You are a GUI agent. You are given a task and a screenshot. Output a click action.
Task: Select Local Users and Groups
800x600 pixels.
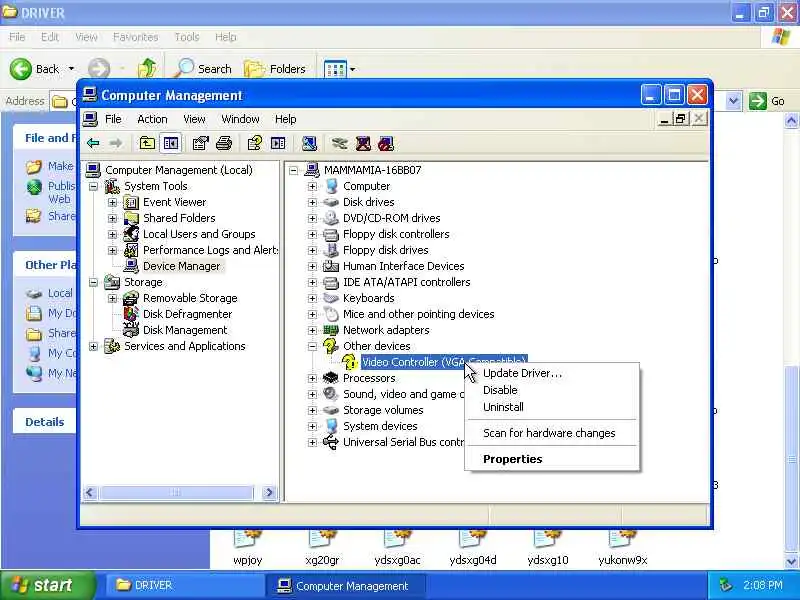pos(199,234)
